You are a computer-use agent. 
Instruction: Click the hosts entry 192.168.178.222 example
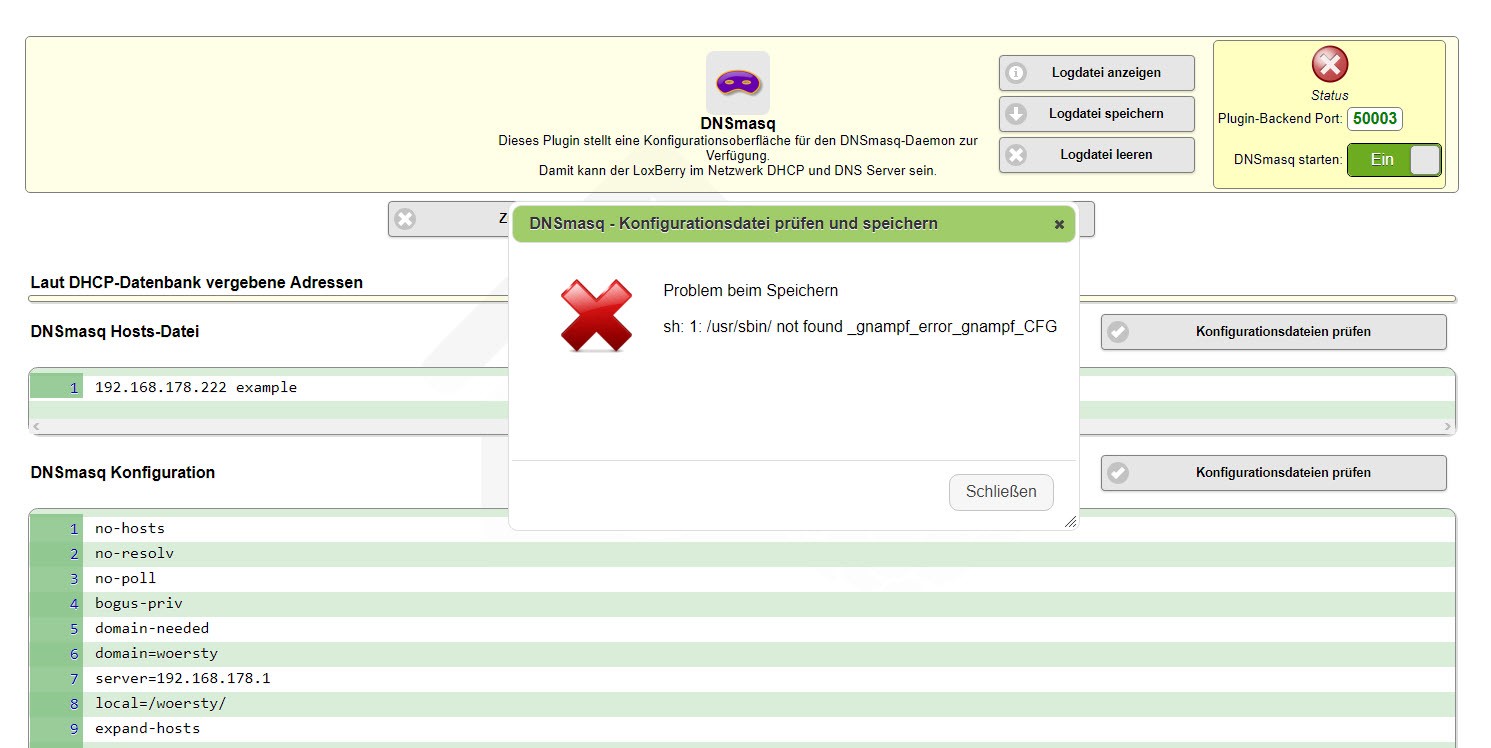[196, 388]
